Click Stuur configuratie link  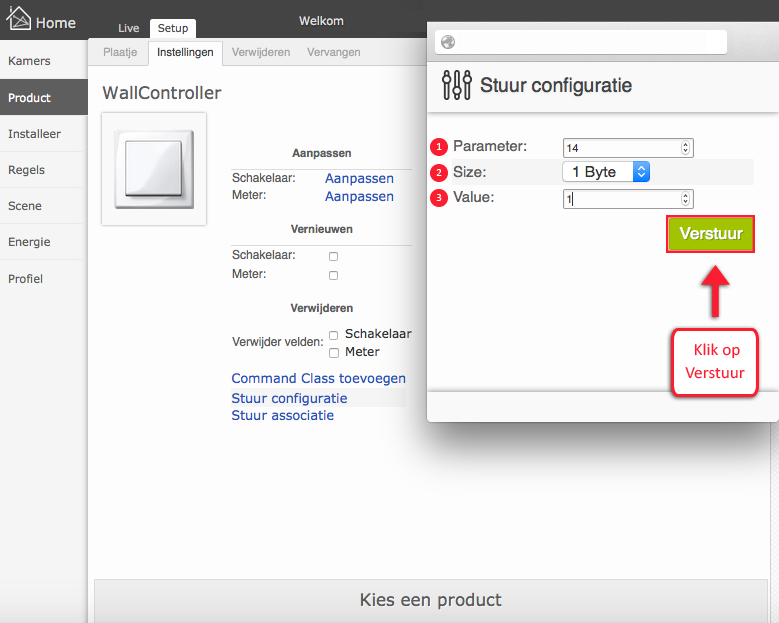[x=289, y=398]
